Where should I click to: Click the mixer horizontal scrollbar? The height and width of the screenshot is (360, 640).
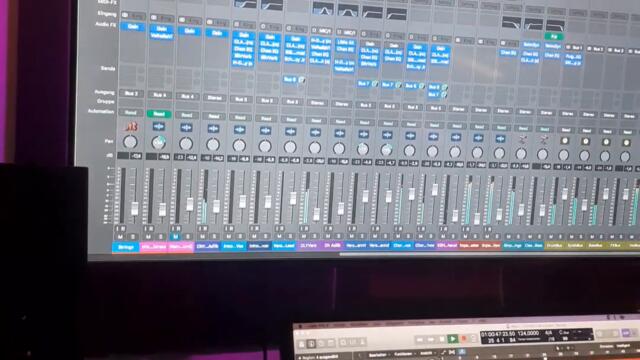point(490,254)
